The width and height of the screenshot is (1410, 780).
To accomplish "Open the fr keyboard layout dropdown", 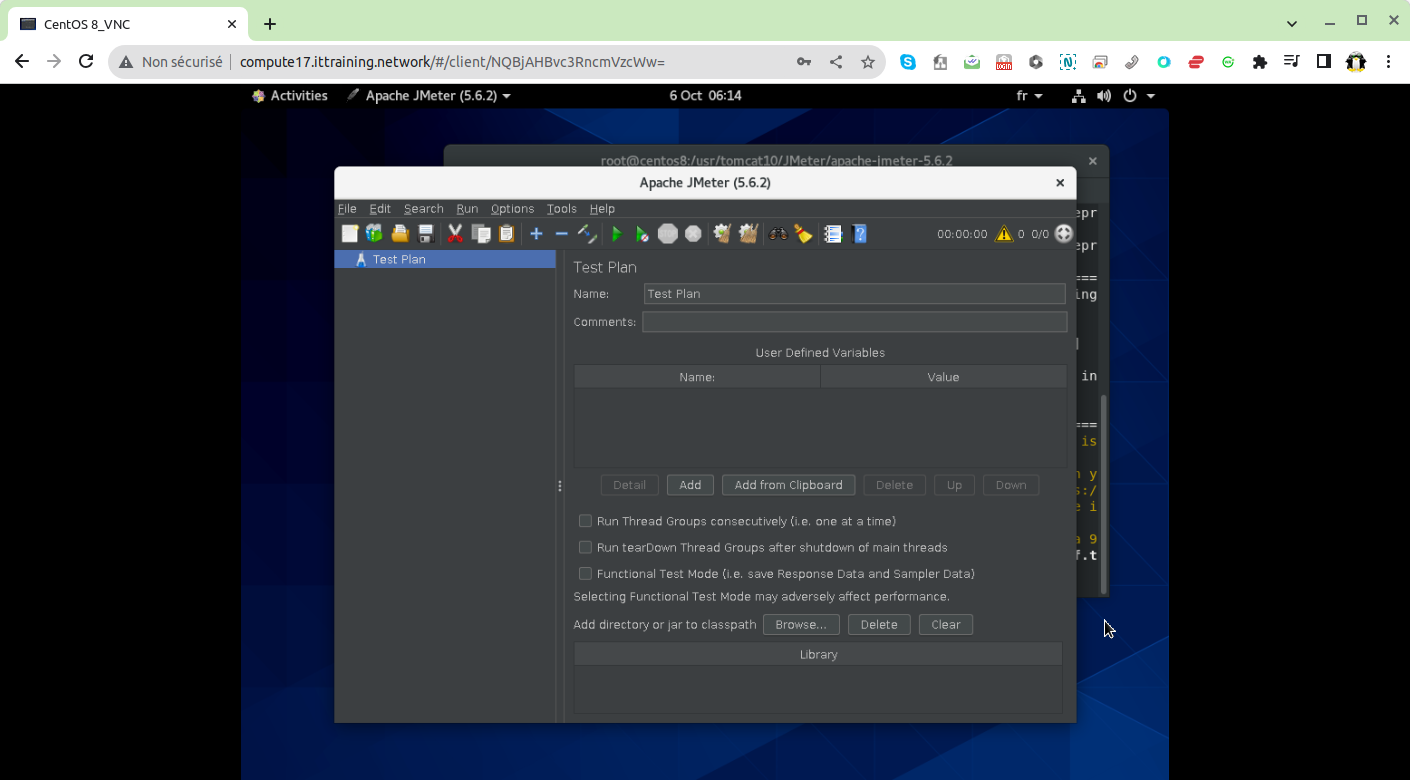I will [x=1029, y=96].
